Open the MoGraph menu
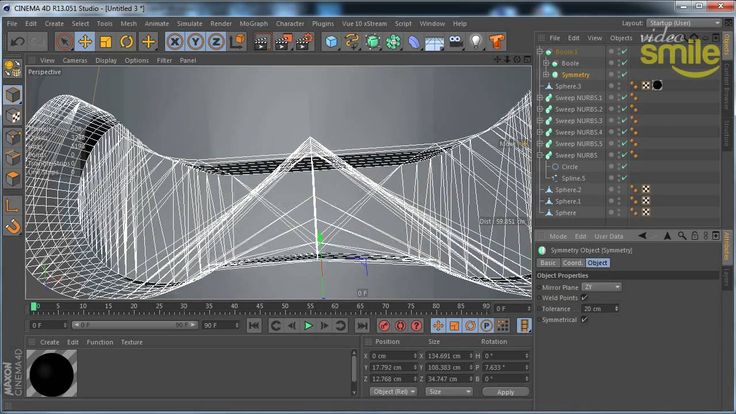The height and width of the screenshot is (414, 736). click(x=253, y=23)
